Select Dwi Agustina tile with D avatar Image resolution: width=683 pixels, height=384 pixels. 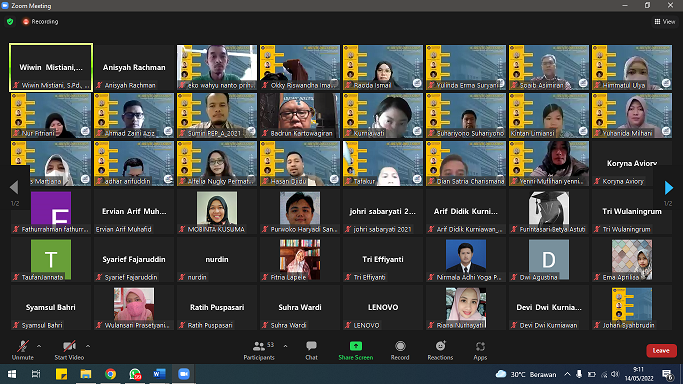pos(549,259)
